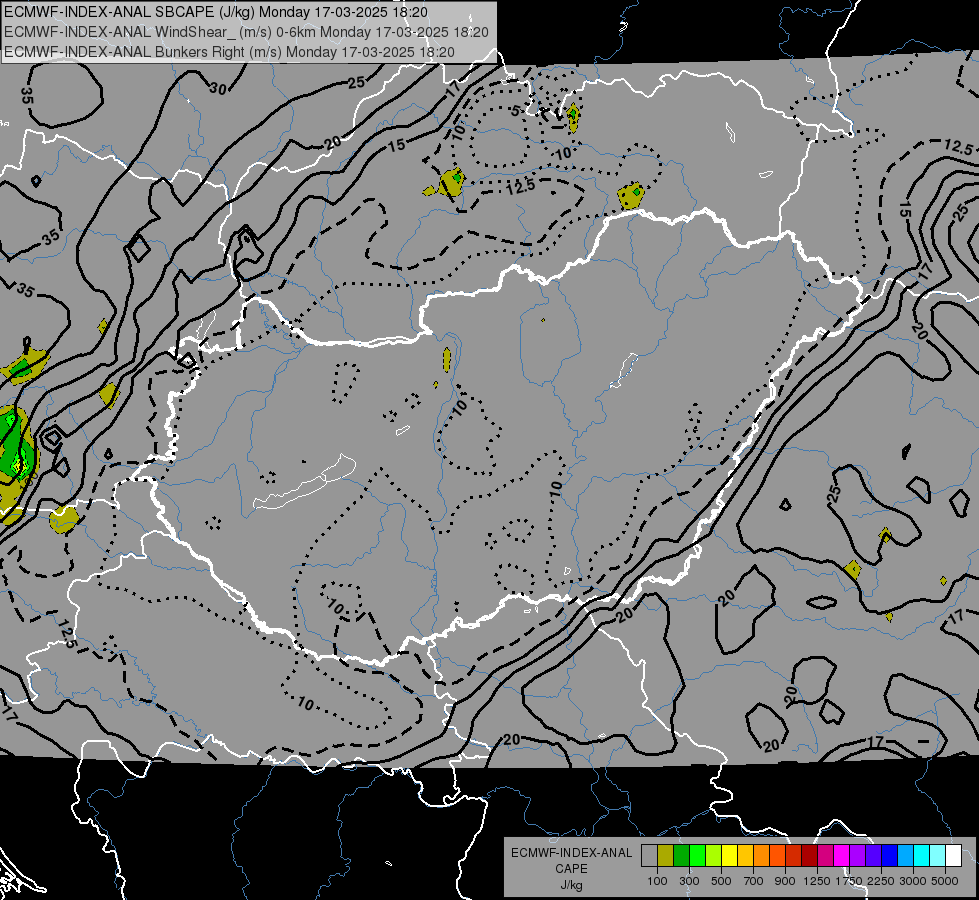This screenshot has width=979, height=900.
Task: Pick the pure yellow swatch after 500
Action: pos(730,856)
